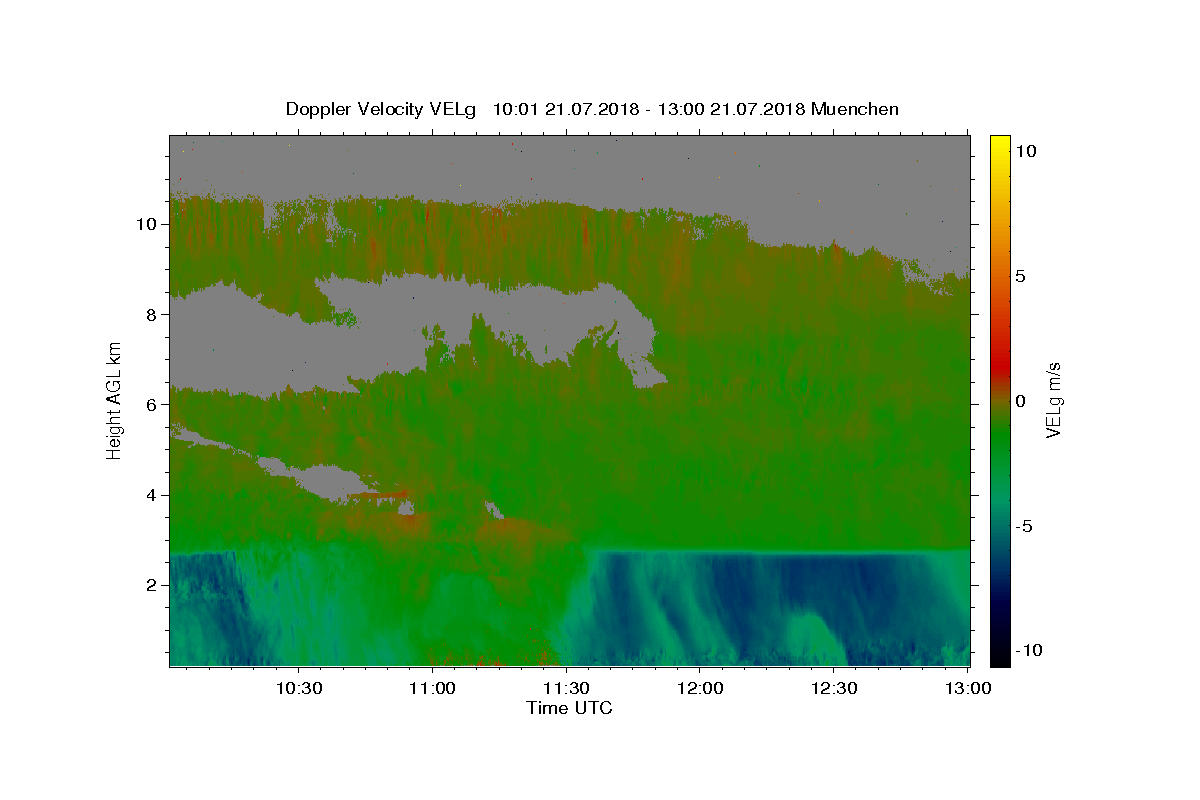Viewport: 1200px width, 800px height.
Task: Click the colorbar tick label 5
Action: pos(1020,276)
